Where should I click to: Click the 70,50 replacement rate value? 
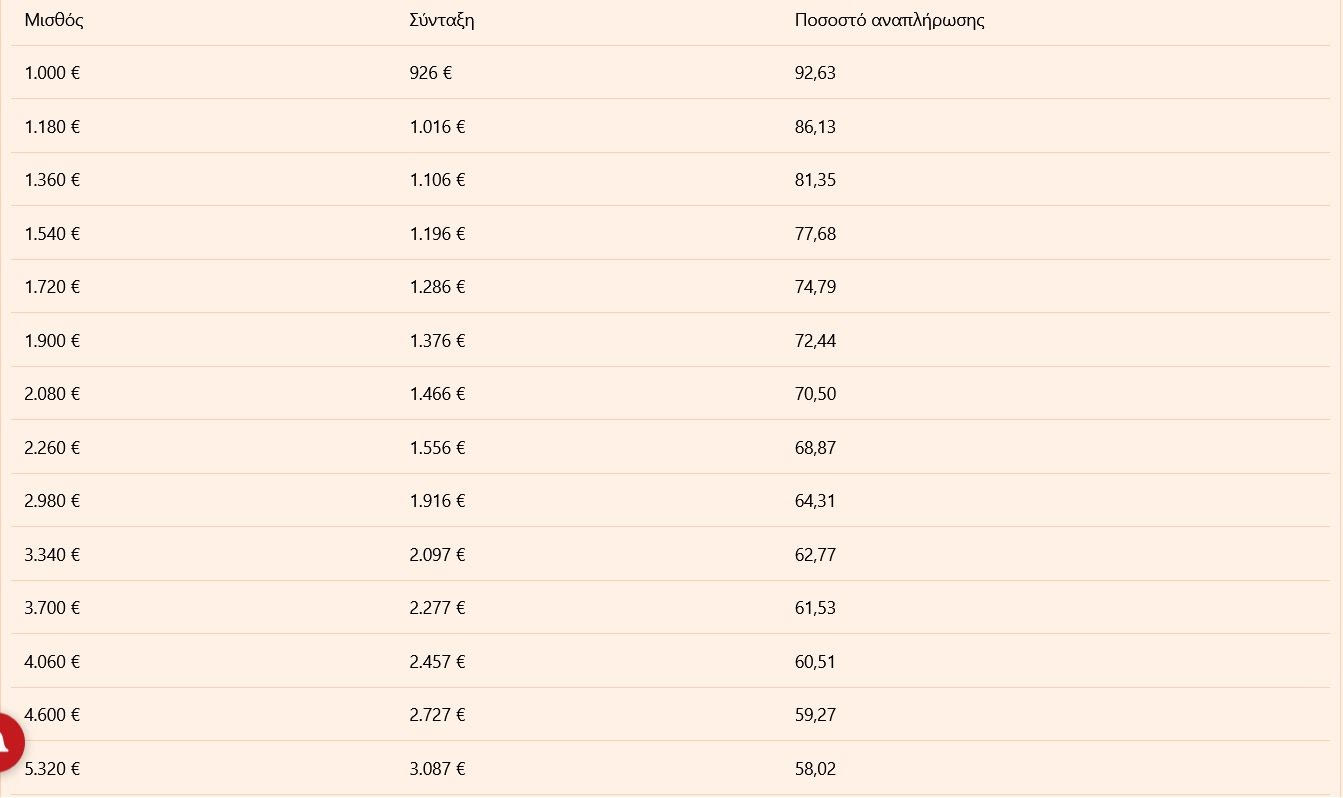[815, 394]
